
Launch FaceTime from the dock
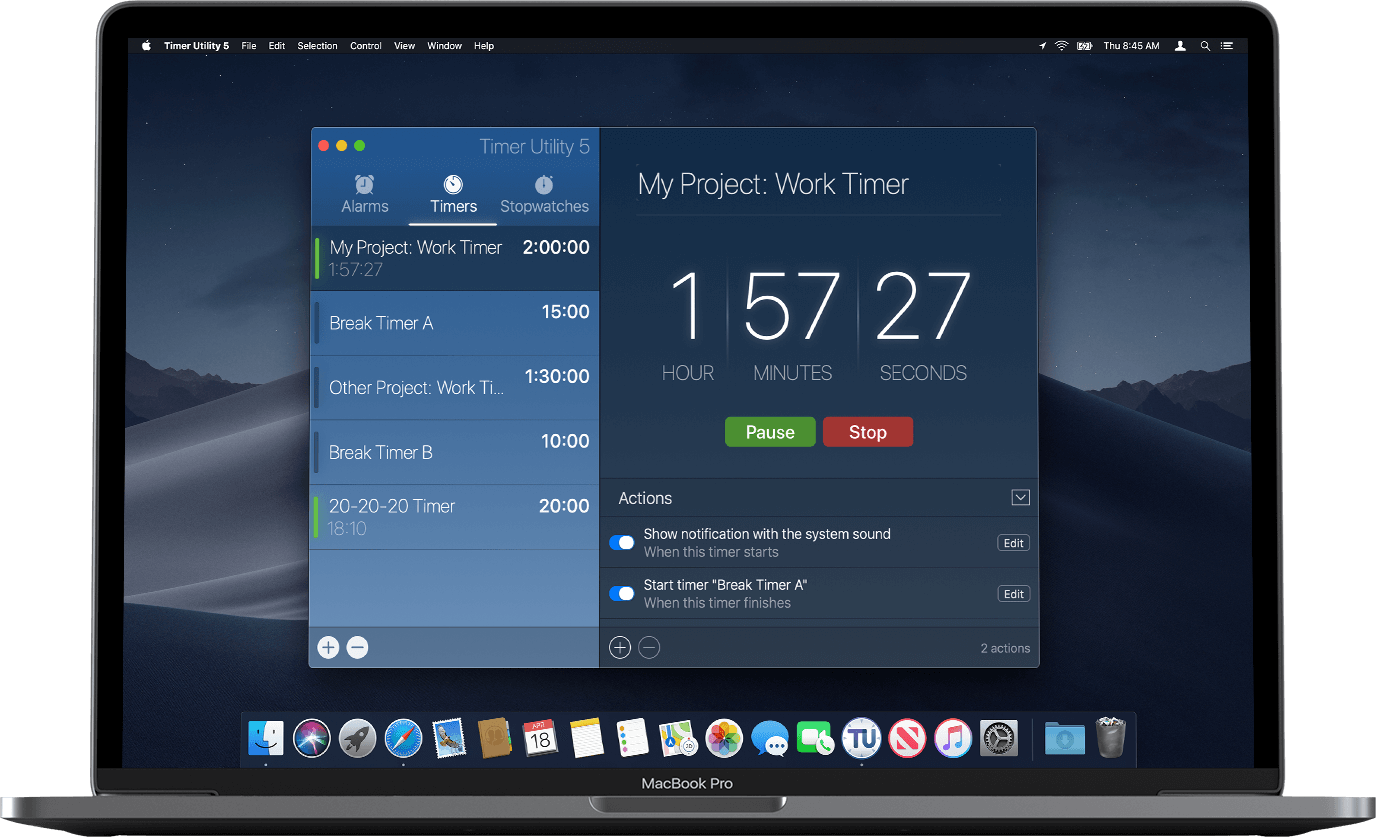coord(816,739)
